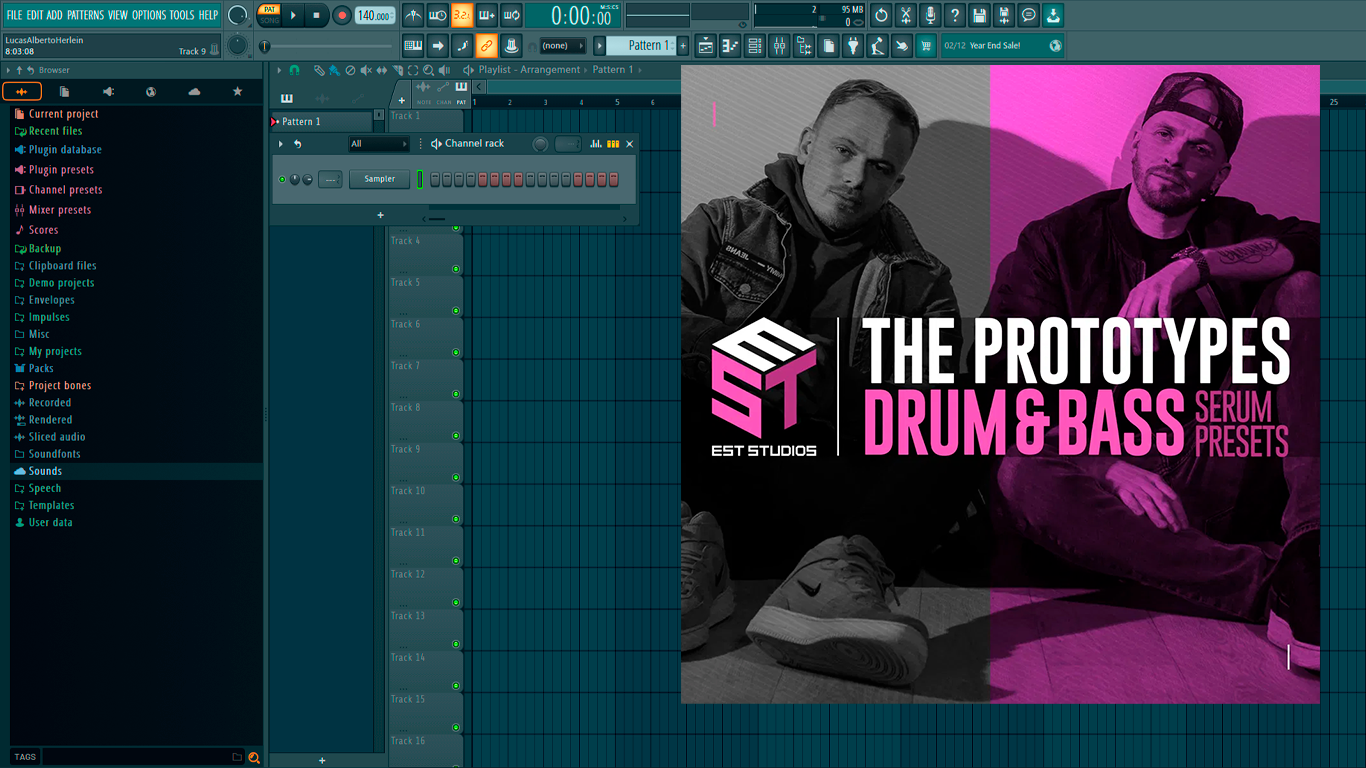Click the song position slider handle
This screenshot has width=1366, height=768.
click(265, 46)
